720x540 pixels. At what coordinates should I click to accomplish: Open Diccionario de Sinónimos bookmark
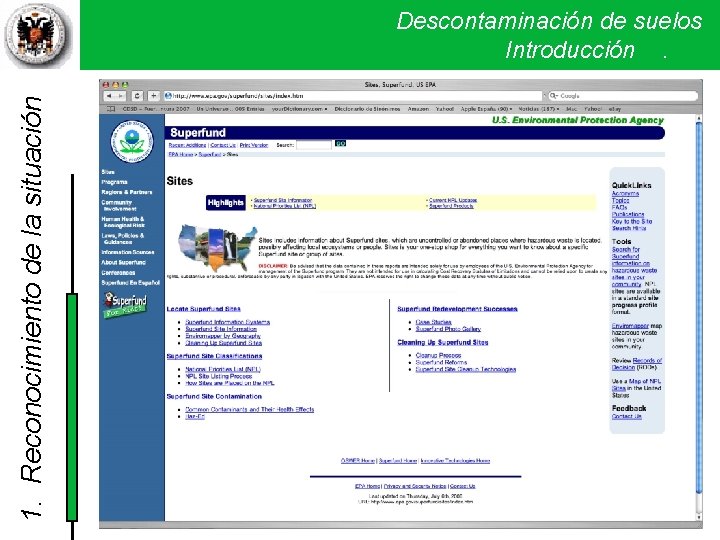pyautogui.click(x=367, y=109)
